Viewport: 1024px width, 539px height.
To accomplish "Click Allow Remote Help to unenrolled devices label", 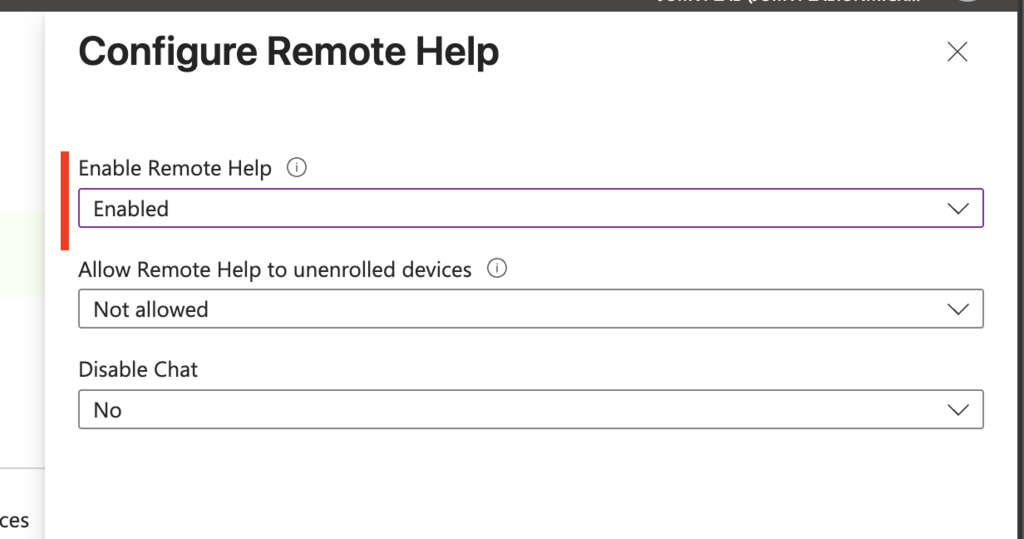I will (275, 269).
